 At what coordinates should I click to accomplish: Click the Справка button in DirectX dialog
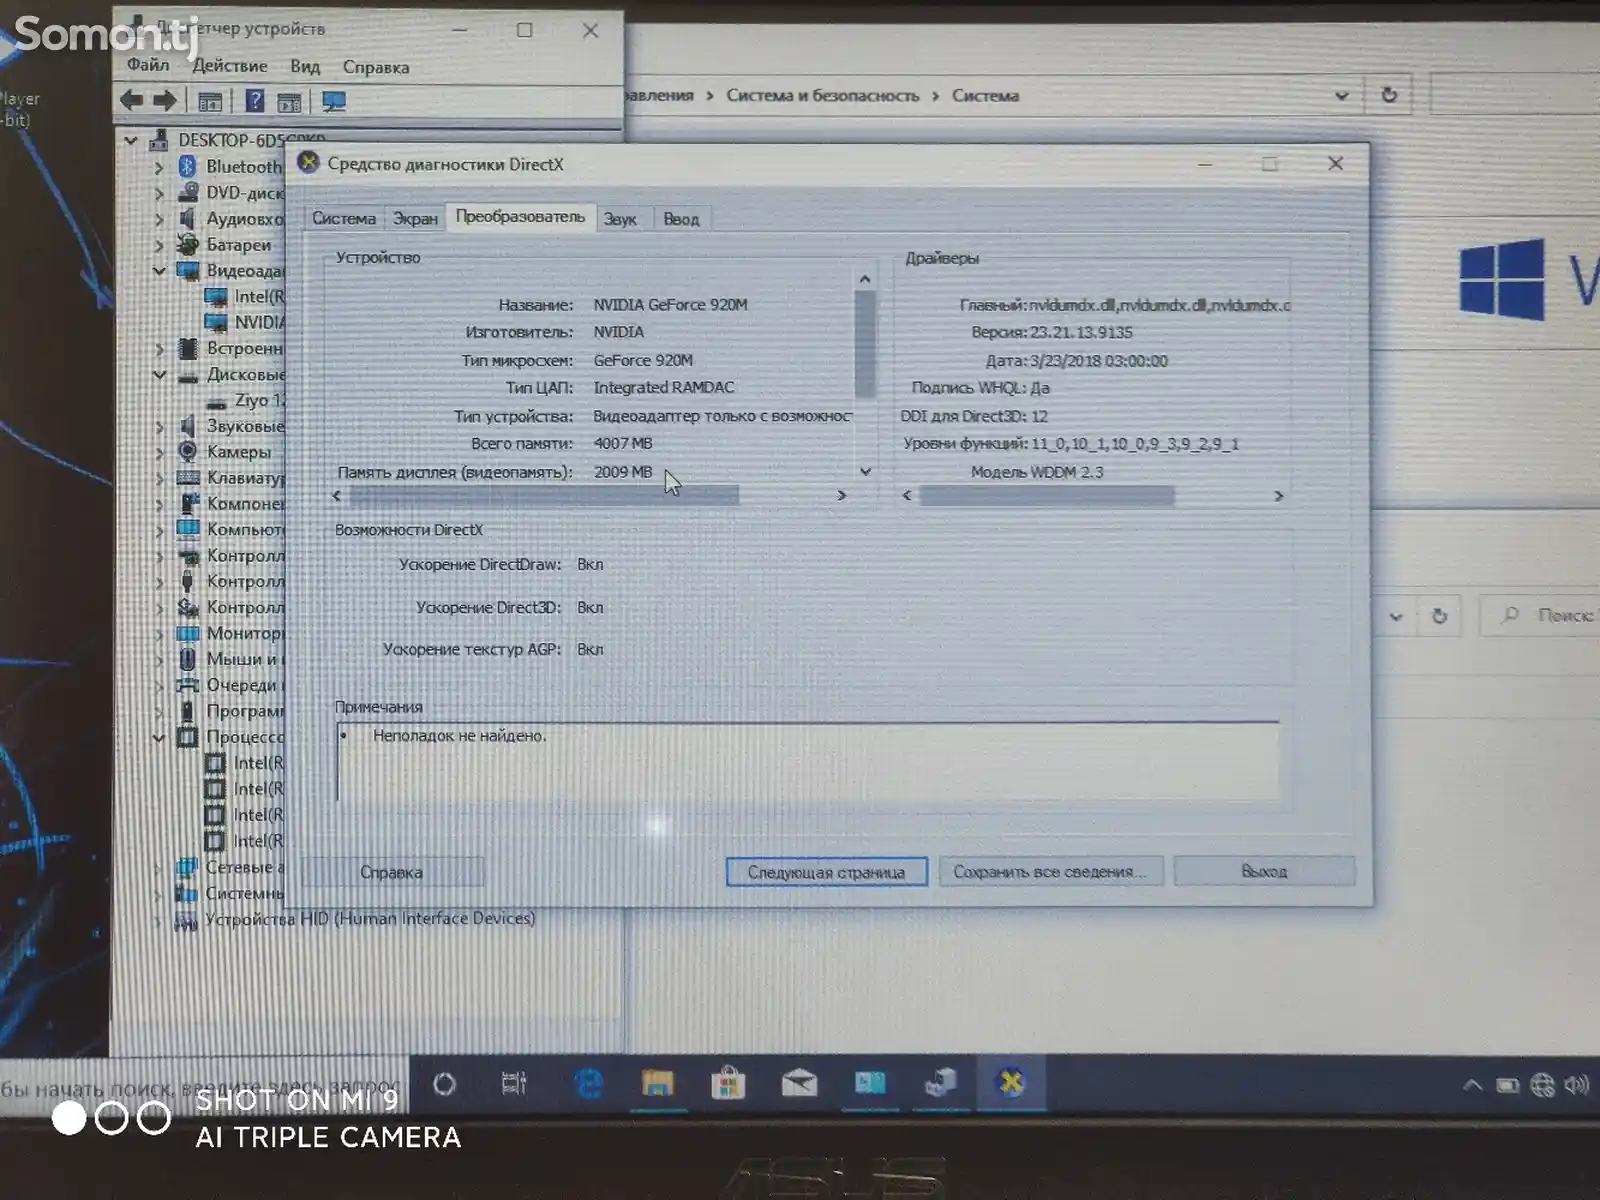click(x=391, y=872)
